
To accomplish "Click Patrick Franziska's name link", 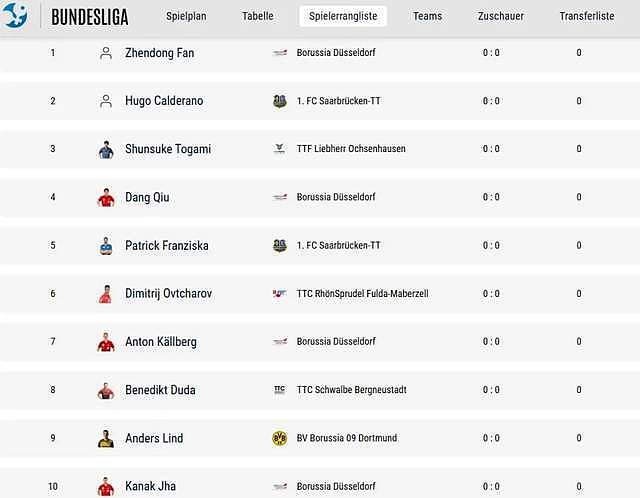I will [x=167, y=245].
